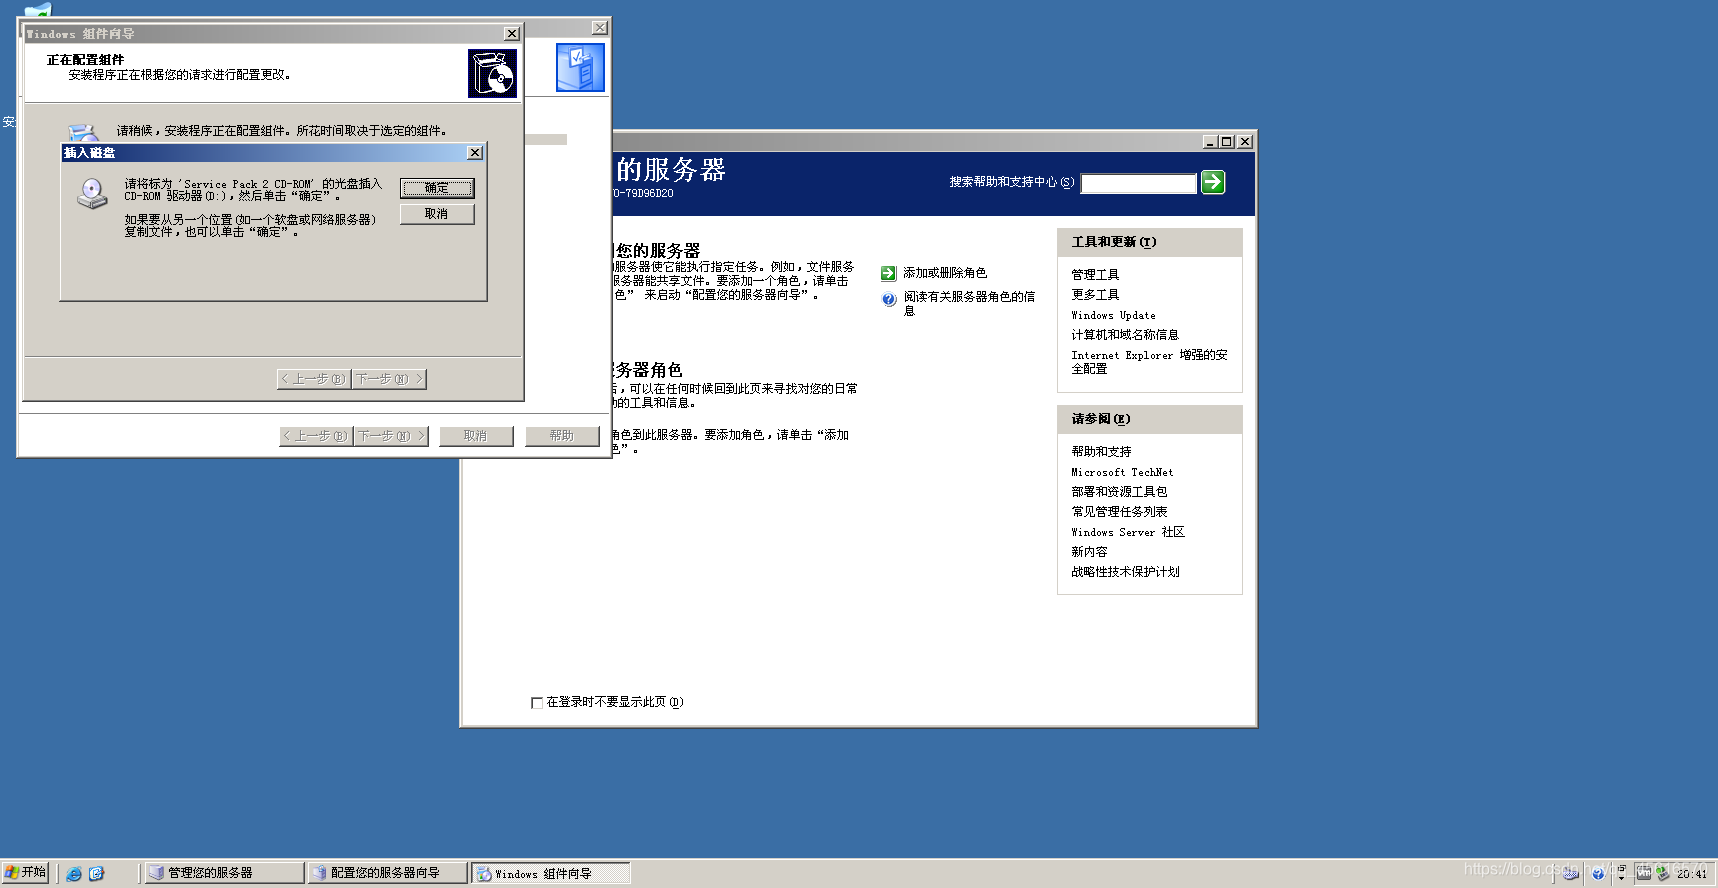Click 工具和更新(T) section header

pyautogui.click(x=1150, y=242)
